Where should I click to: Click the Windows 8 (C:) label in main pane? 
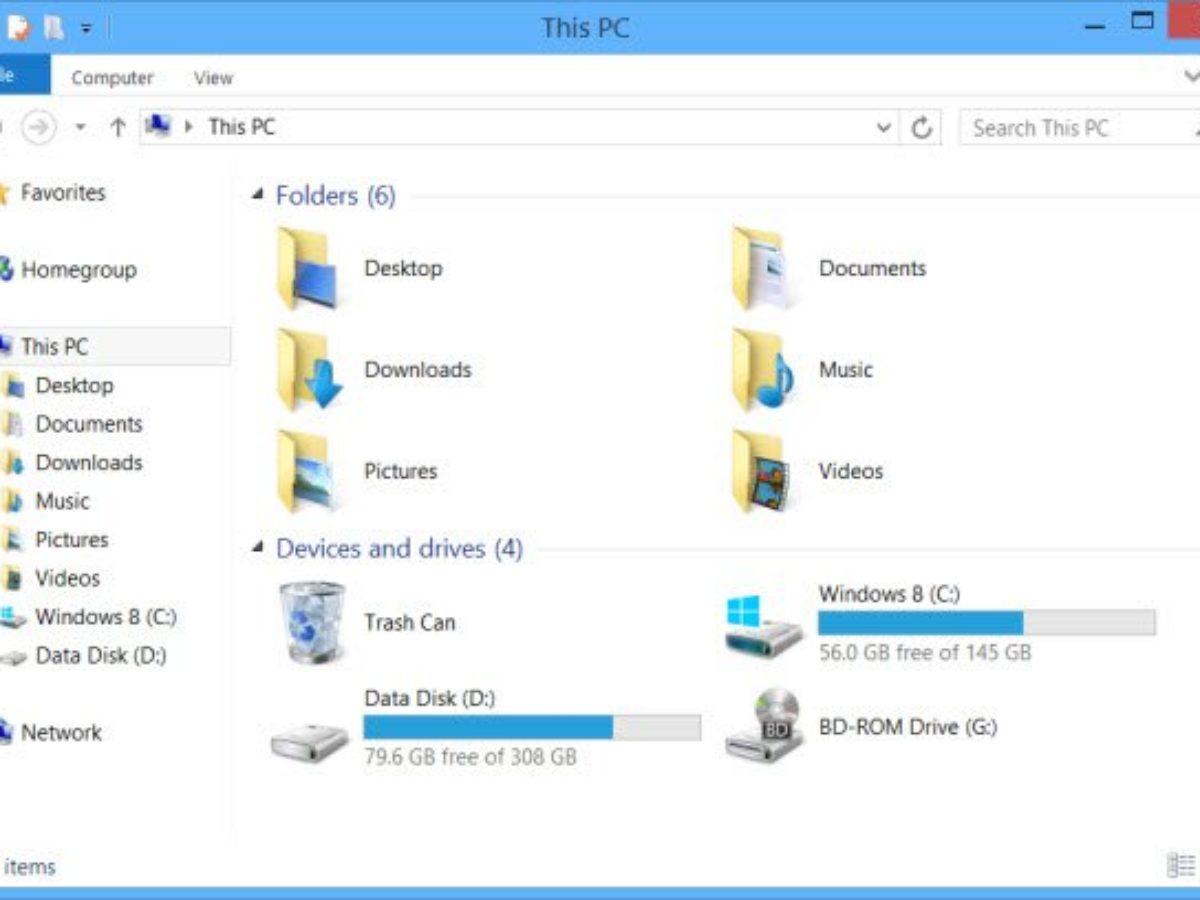(889, 594)
